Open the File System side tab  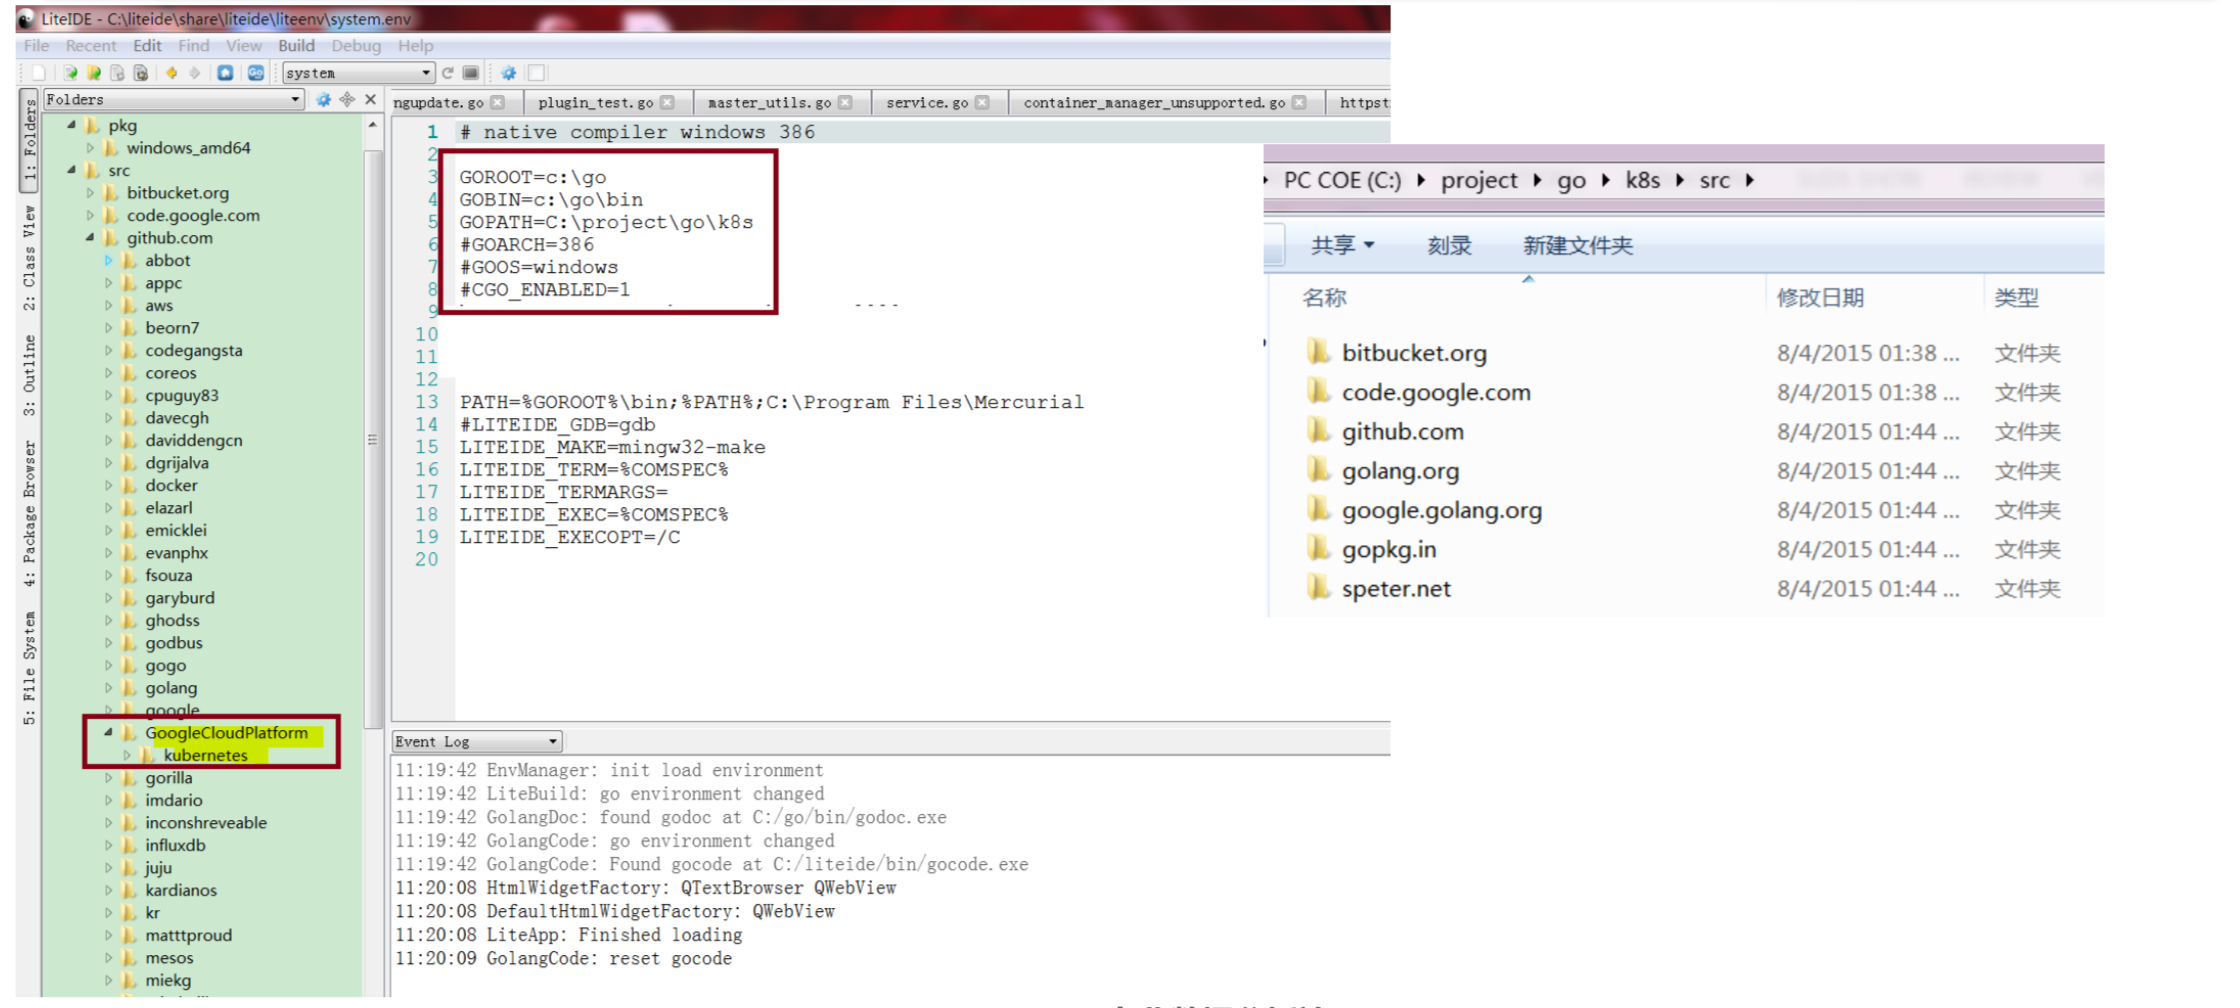coord(29,667)
